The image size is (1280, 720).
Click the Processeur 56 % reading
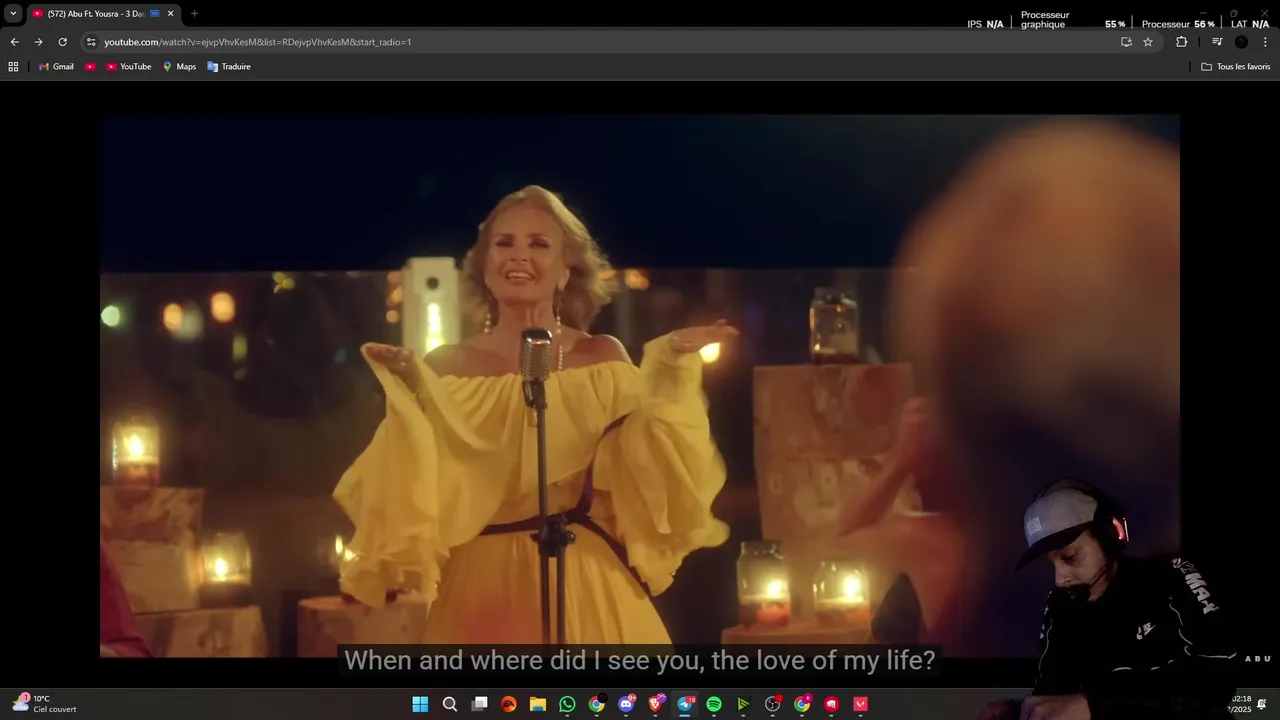coord(1178,24)
